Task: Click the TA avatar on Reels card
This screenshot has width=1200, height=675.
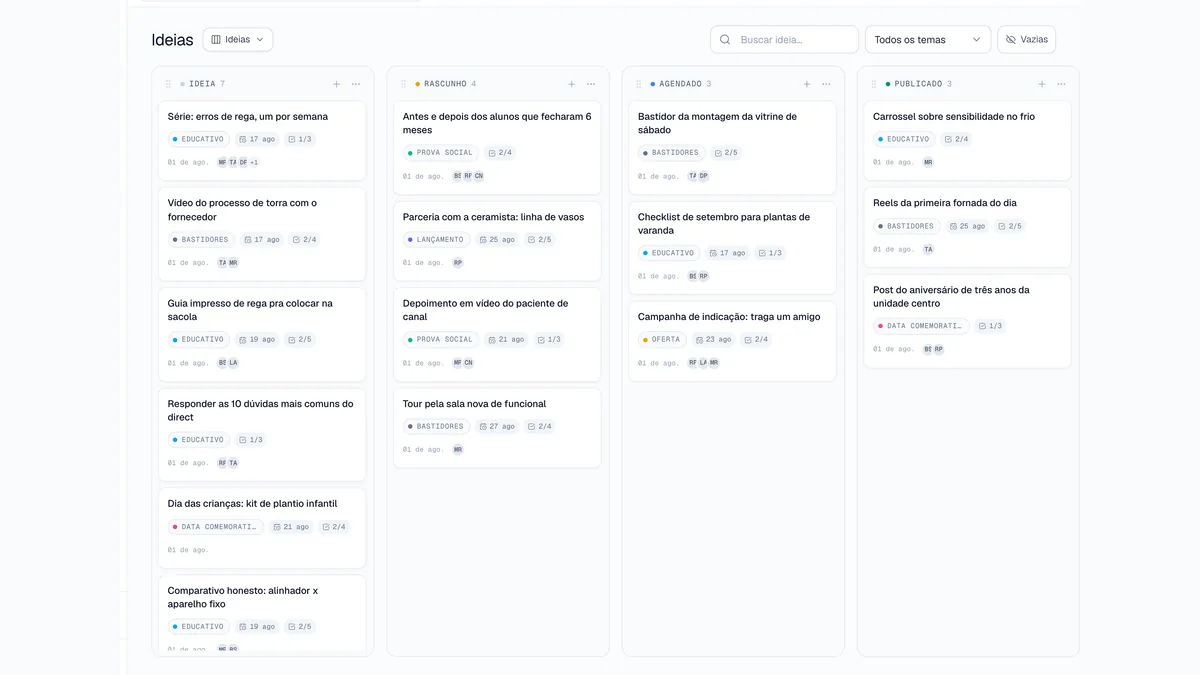Action: click(x=928, y=250)
